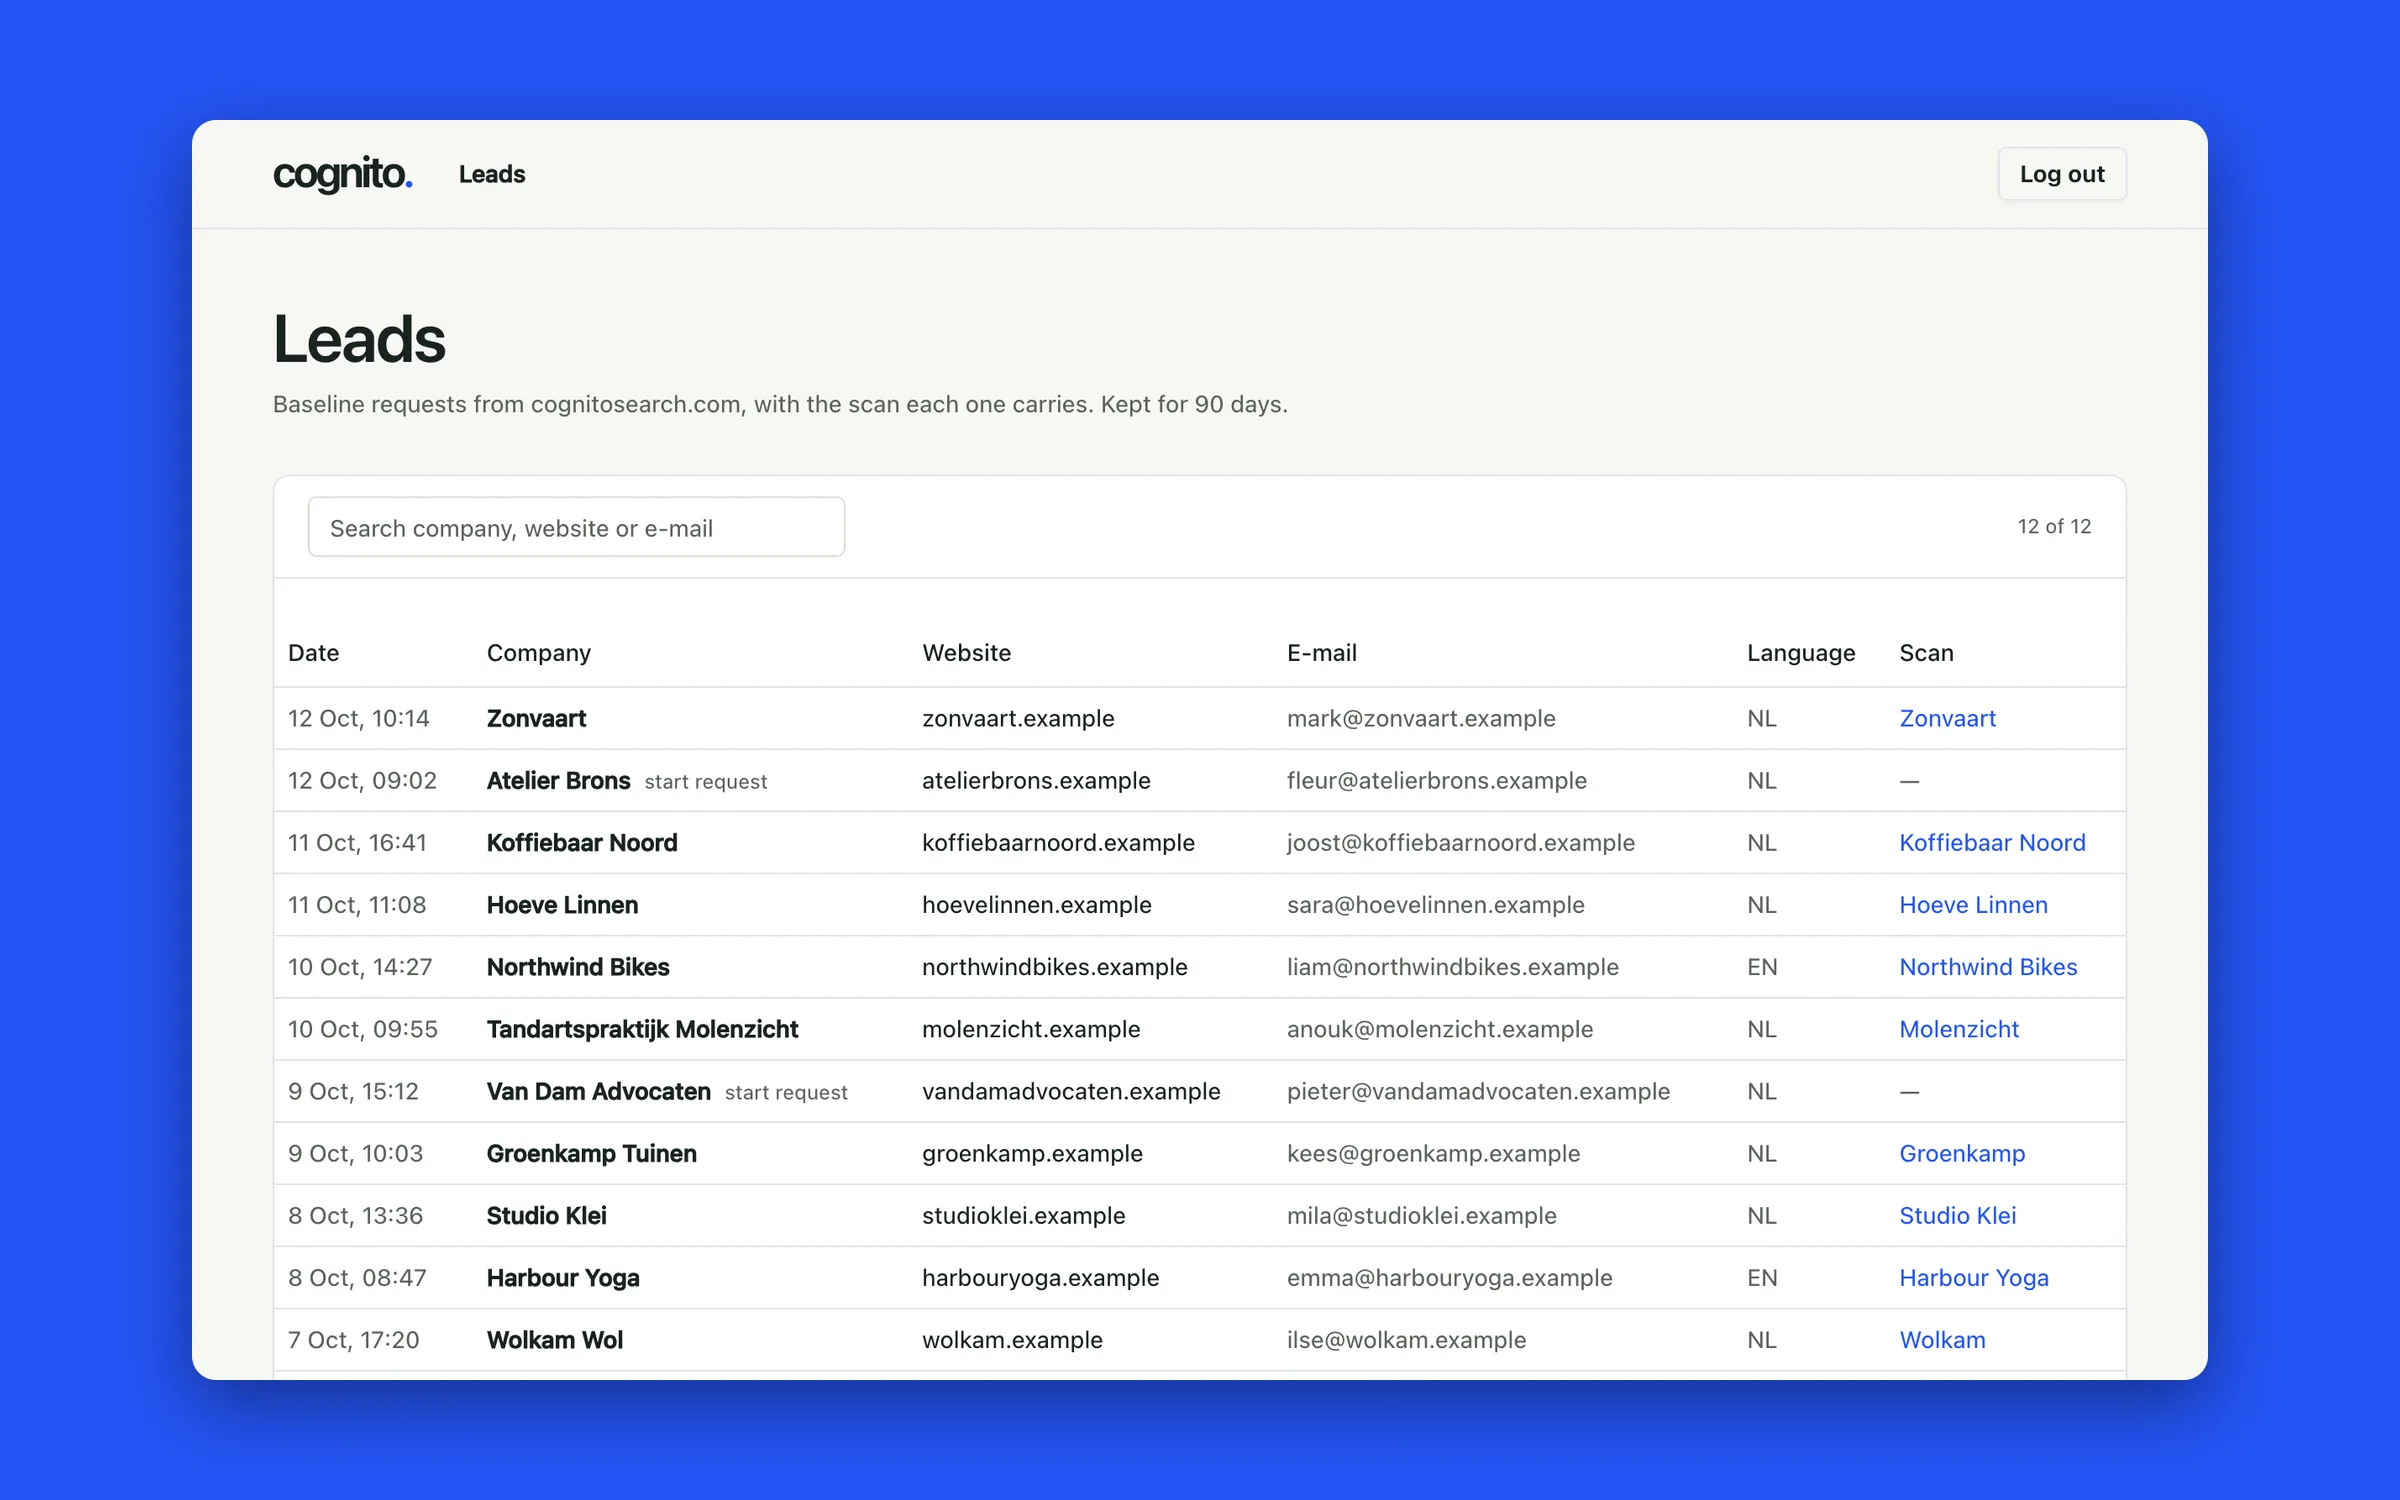Click the Language column header

[x=1801, y=652]
